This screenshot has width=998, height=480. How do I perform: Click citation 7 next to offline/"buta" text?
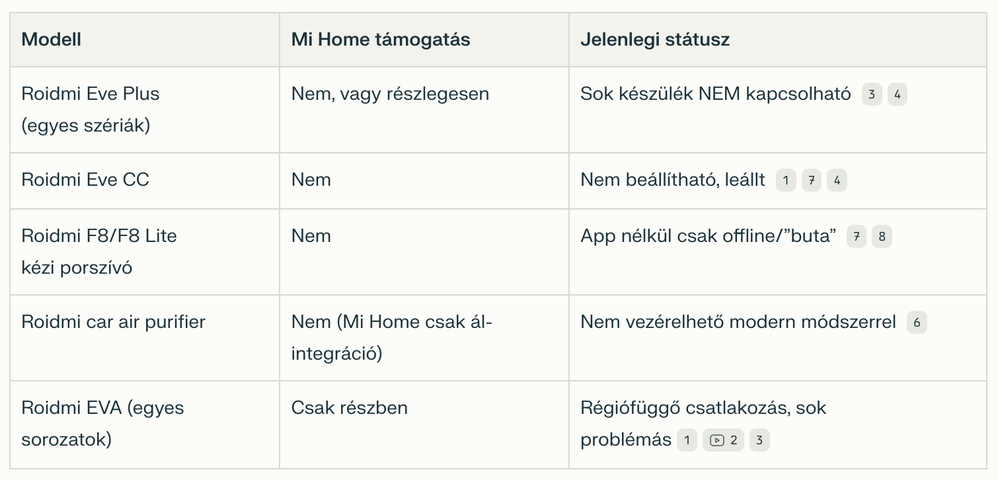point(857,237)
